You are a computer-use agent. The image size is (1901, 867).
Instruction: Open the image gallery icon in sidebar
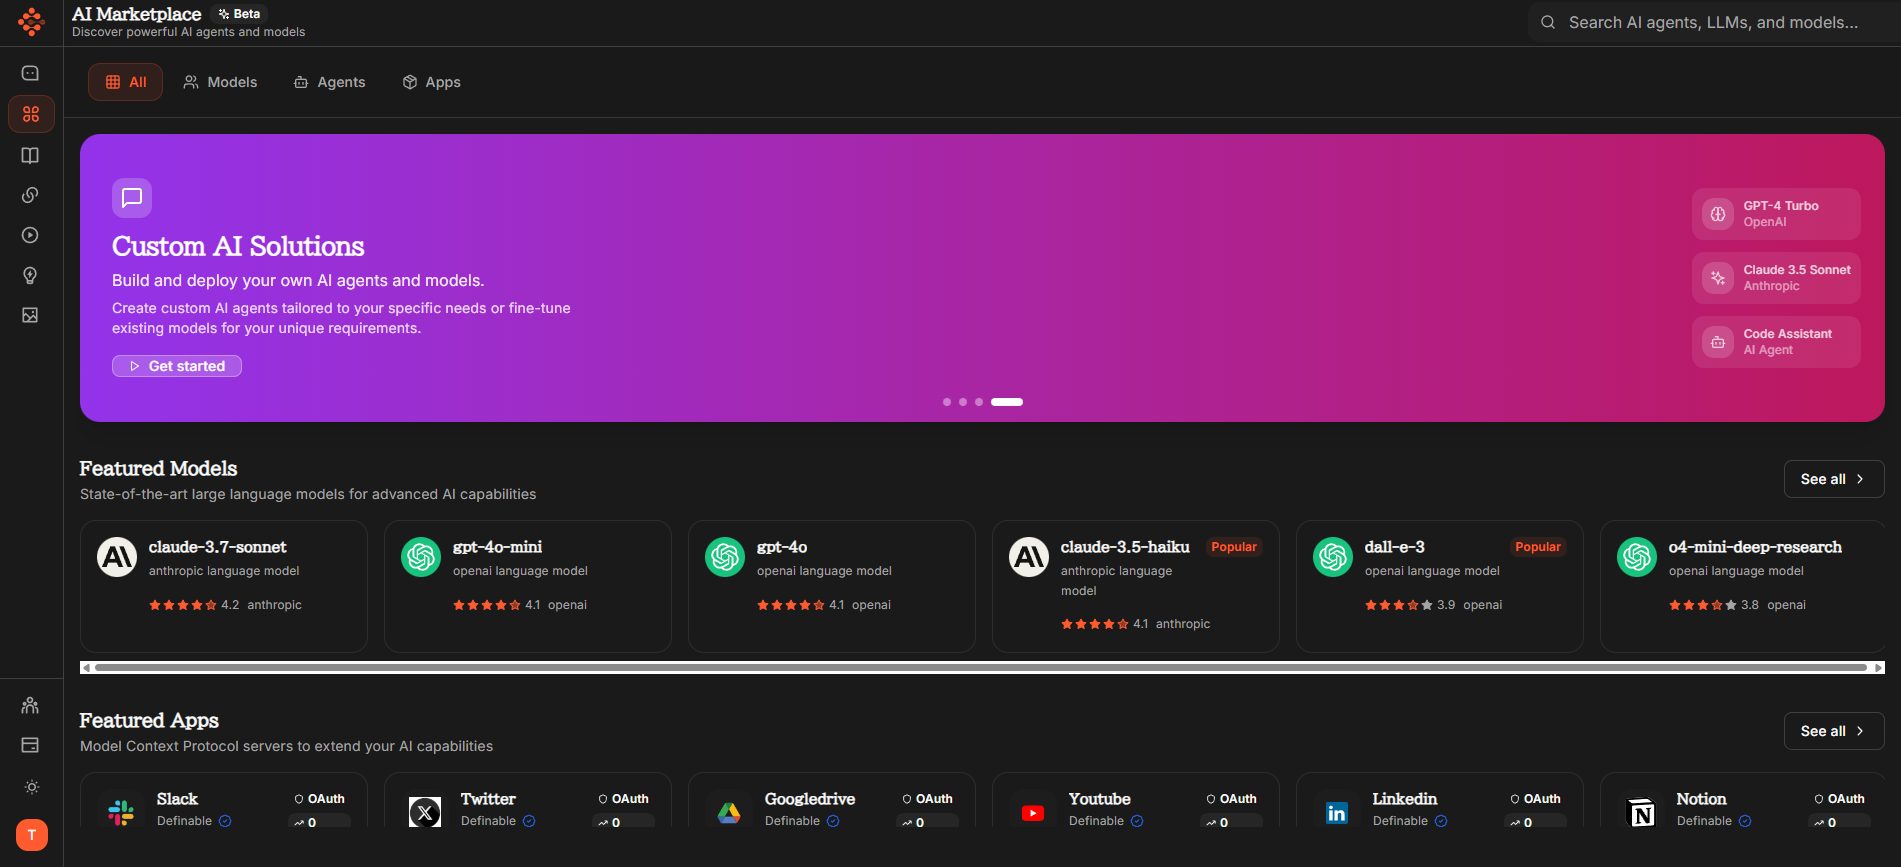[x=31, y=315]
